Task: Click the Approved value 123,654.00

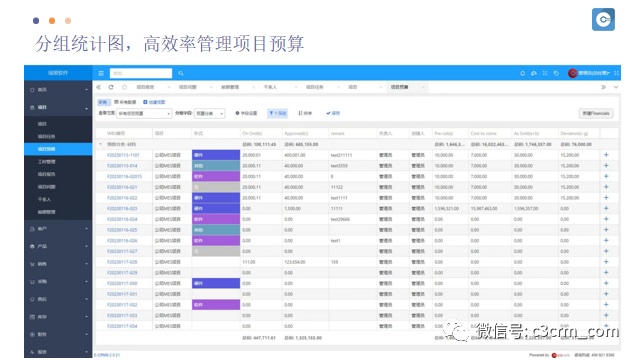Action: click(x=295, y=262)
